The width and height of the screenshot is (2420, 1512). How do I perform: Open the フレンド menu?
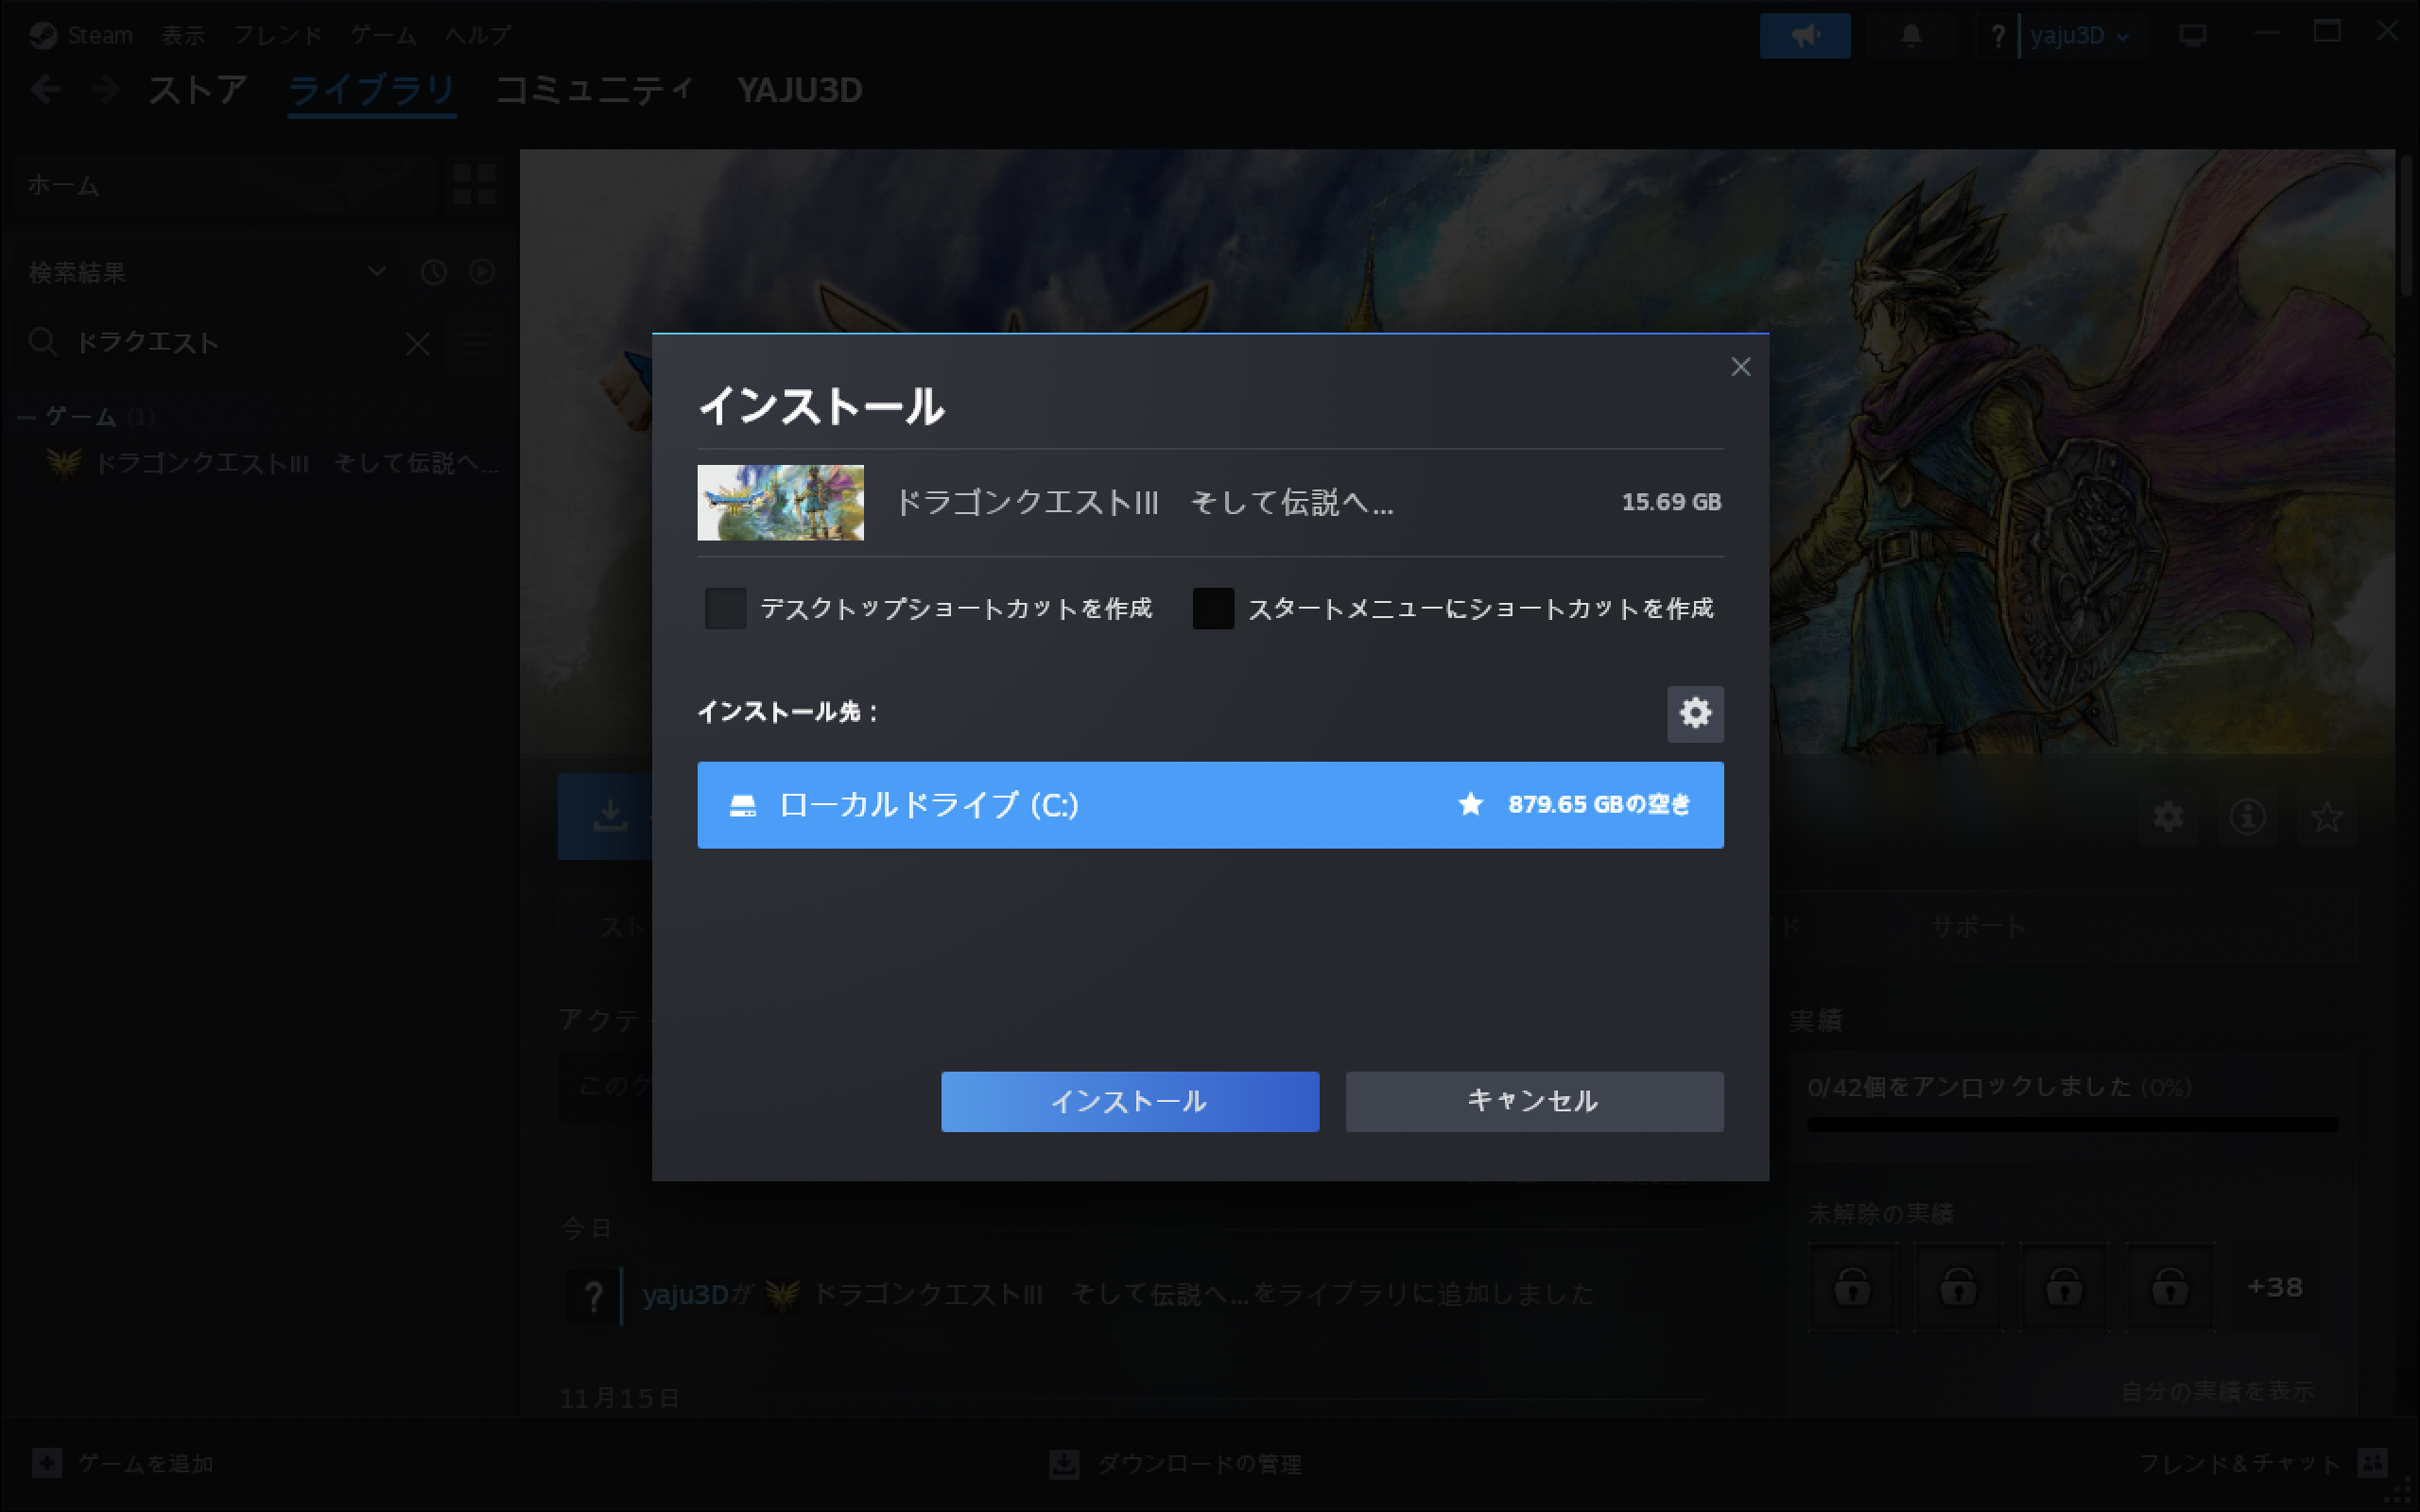click(277, 36)
